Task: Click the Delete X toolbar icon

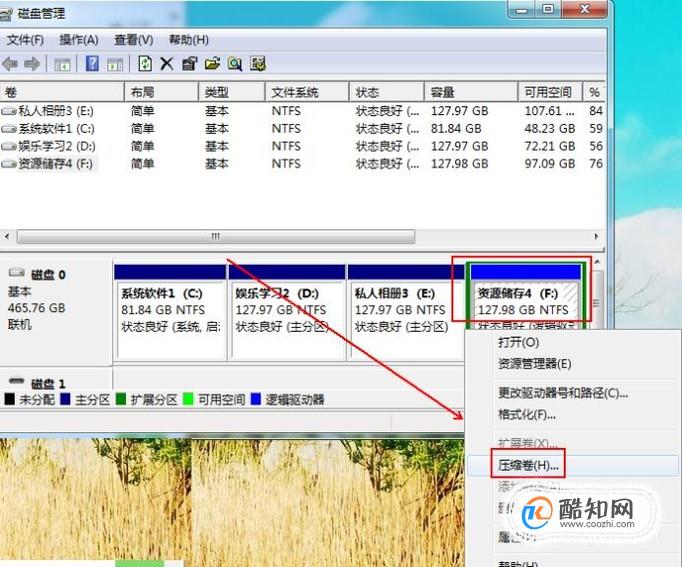Action: coord(167,64)
